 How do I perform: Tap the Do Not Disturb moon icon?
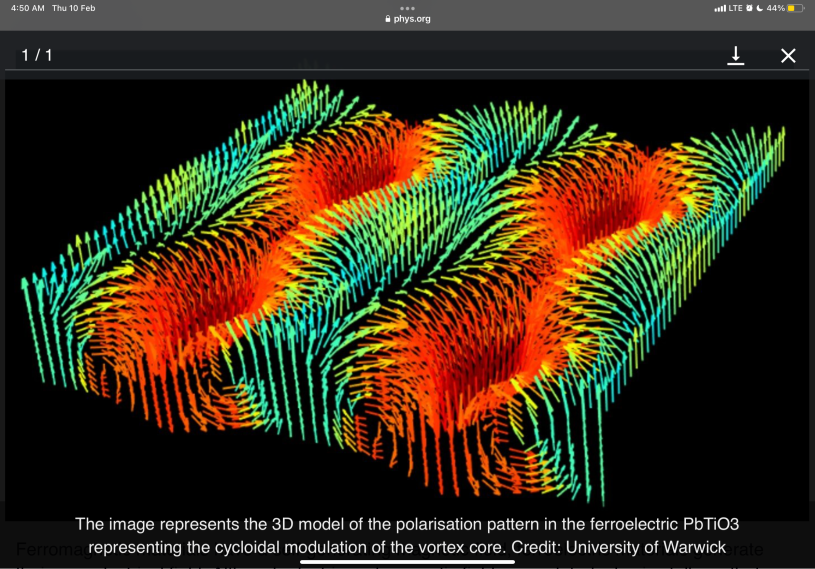759,8
